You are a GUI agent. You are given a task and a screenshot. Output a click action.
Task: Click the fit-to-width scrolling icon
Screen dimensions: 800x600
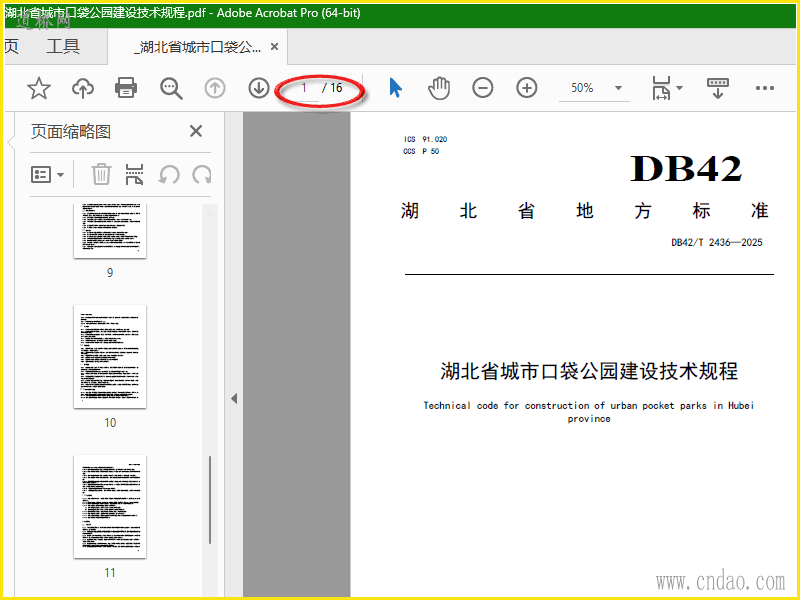(x=661, y=88)
